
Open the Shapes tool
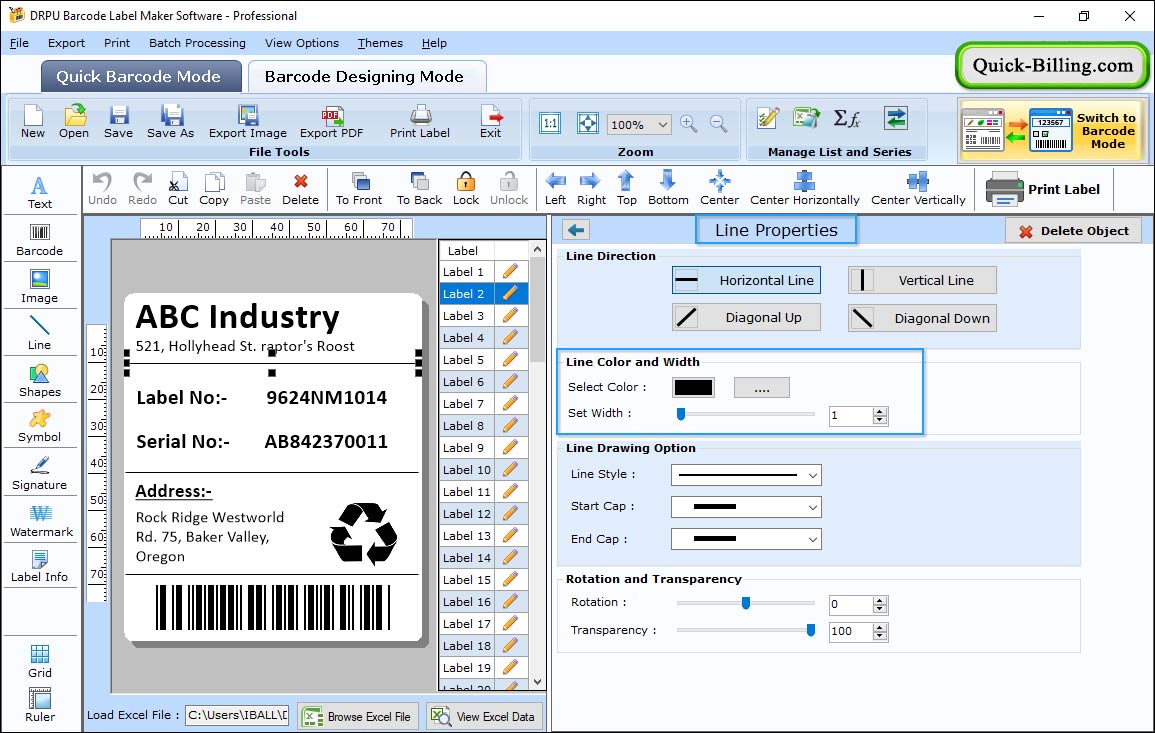(40, 380)
